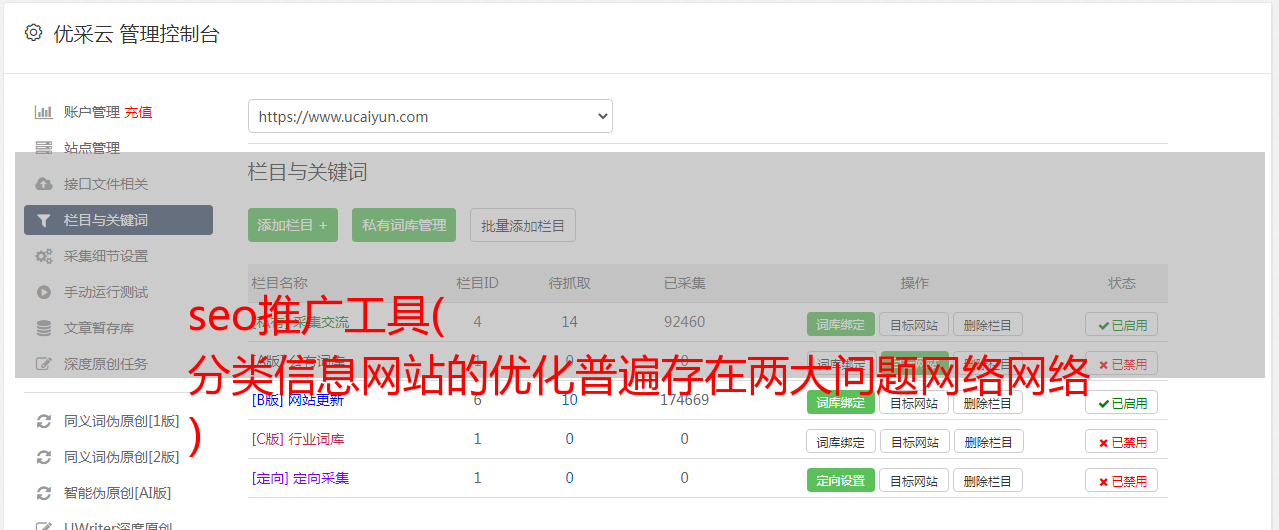Click 目标网站 for [定向] 定向采集
Screen dimensions: 1279x530
914,480
